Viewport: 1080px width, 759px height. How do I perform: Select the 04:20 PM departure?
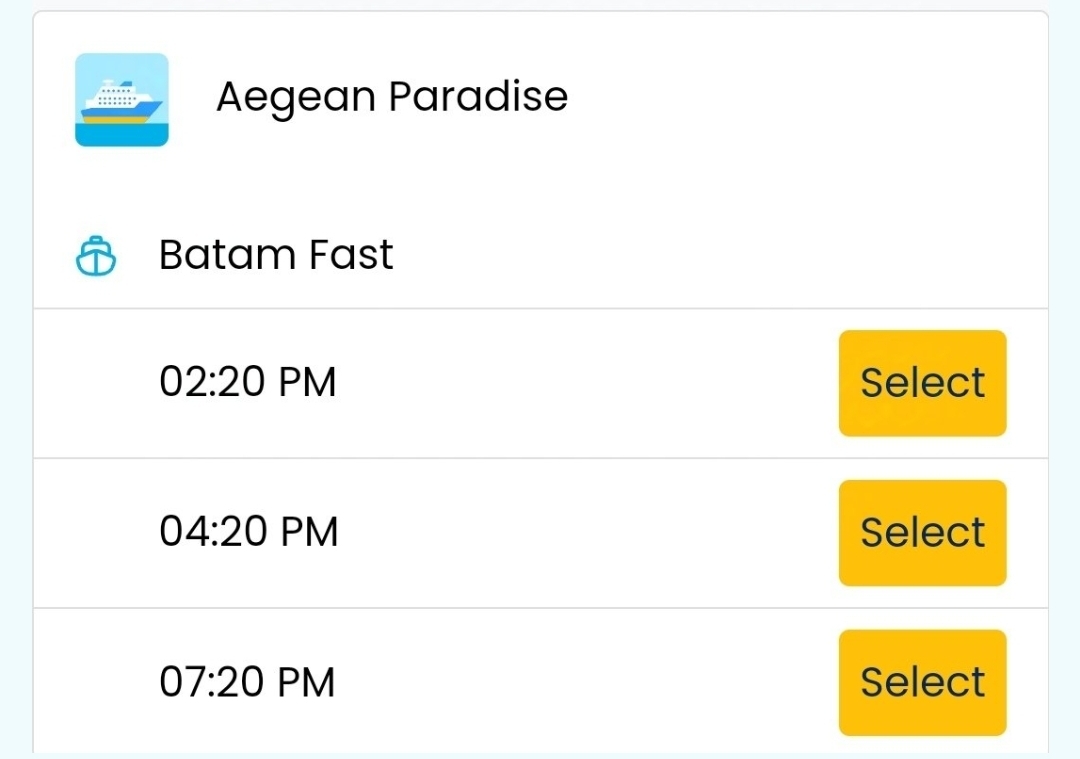[x=922, y=533]
